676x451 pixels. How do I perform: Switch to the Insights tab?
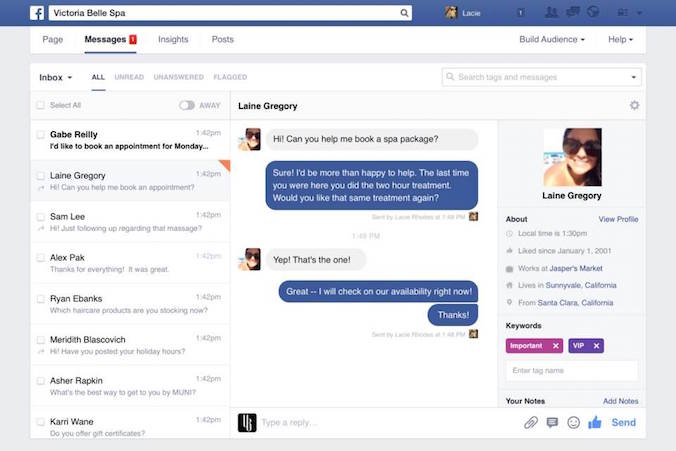(173, 39)
